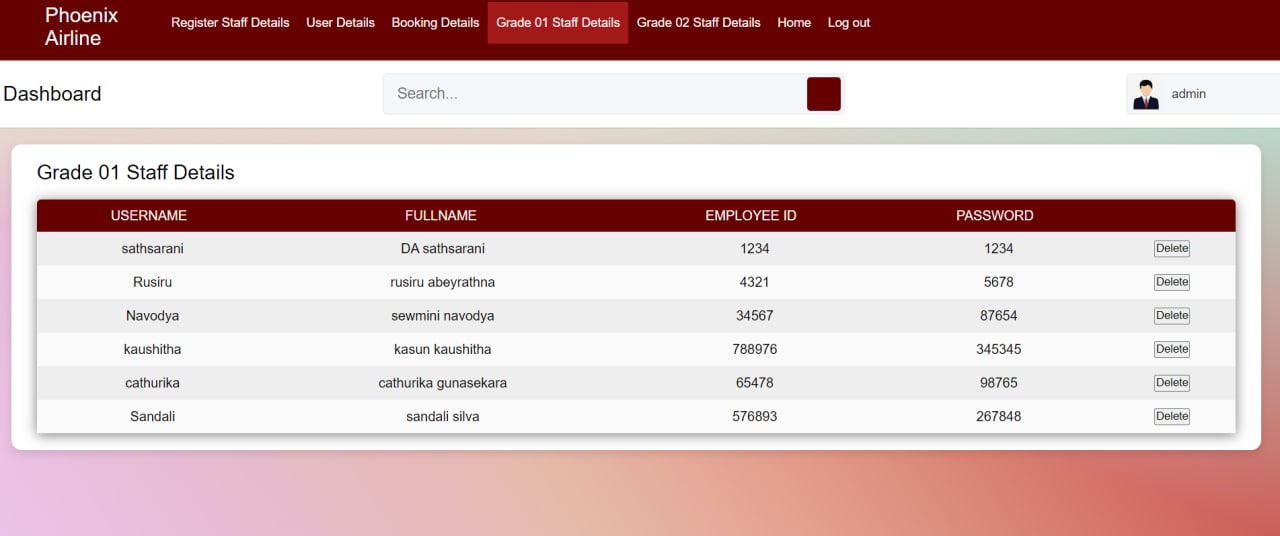Select username cell Sandali
1280x536 pixels.
(153, 416)
